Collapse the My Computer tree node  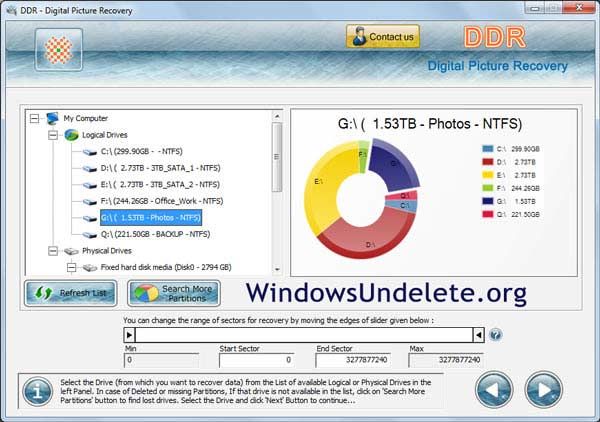[x=34, y=118]
